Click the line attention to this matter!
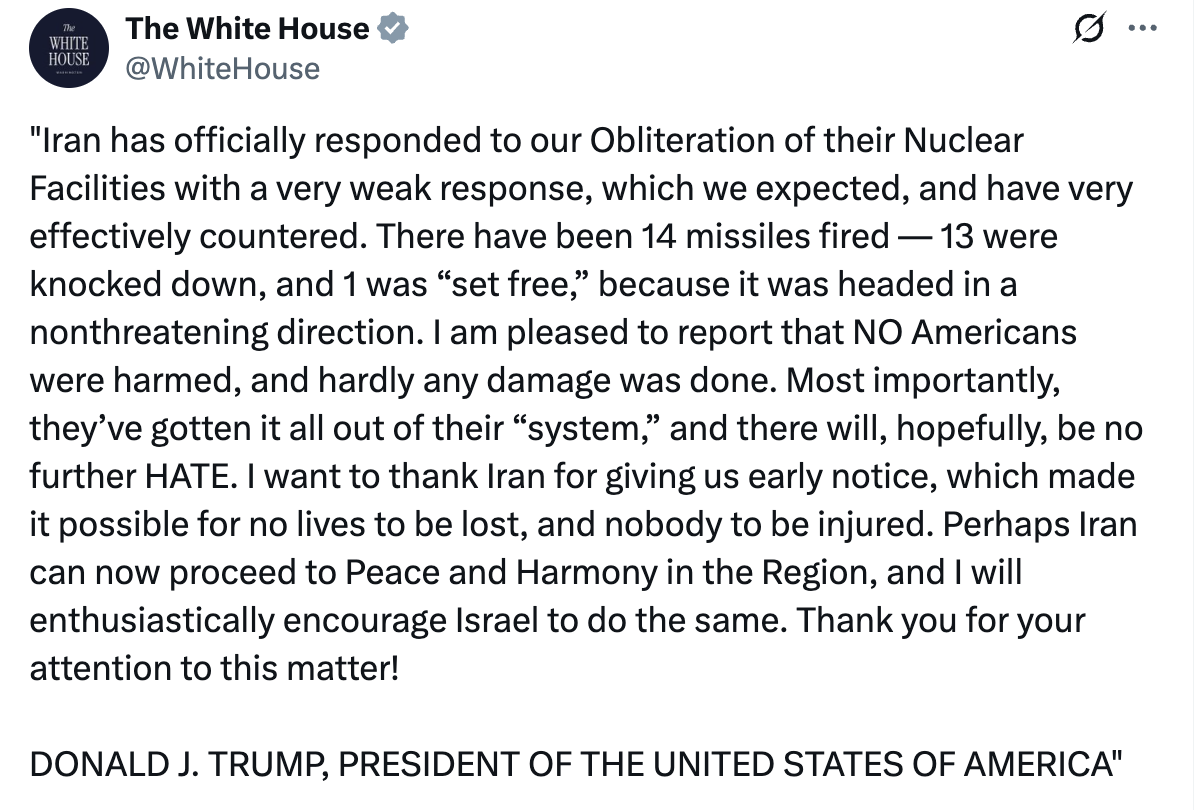The image size is (1194, 810). 214,666
